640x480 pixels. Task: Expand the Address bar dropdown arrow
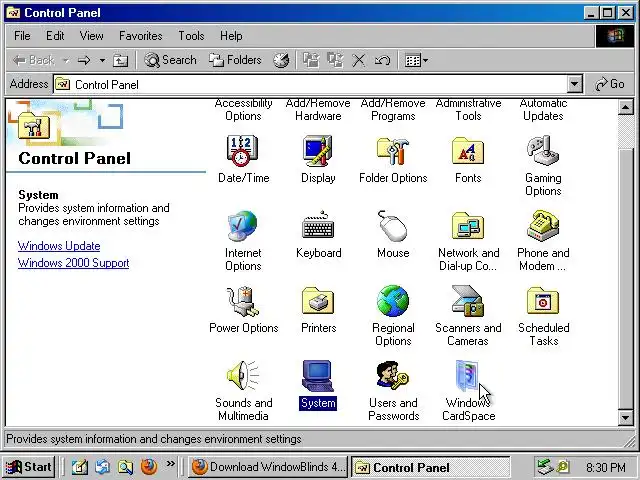pos(574,84)
